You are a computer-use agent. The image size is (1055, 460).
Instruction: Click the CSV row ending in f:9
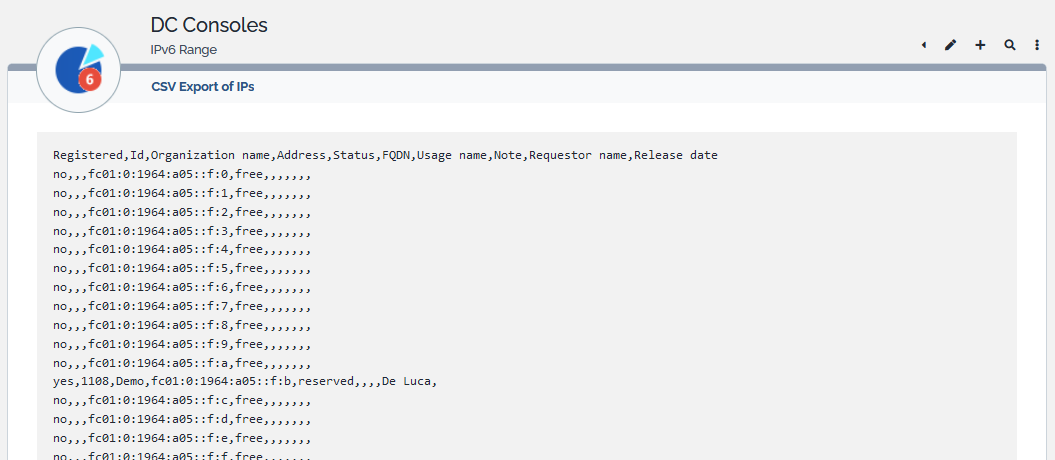182,344
